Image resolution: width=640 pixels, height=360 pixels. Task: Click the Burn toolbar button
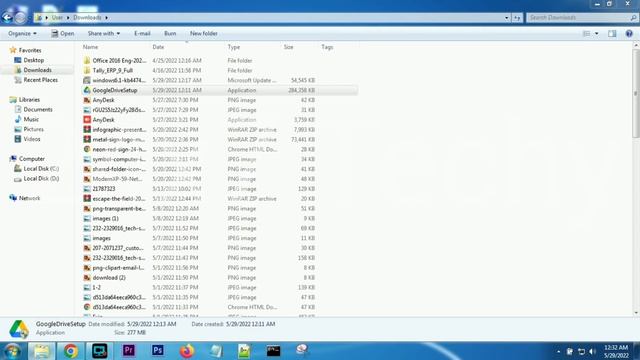click(170, 33)
